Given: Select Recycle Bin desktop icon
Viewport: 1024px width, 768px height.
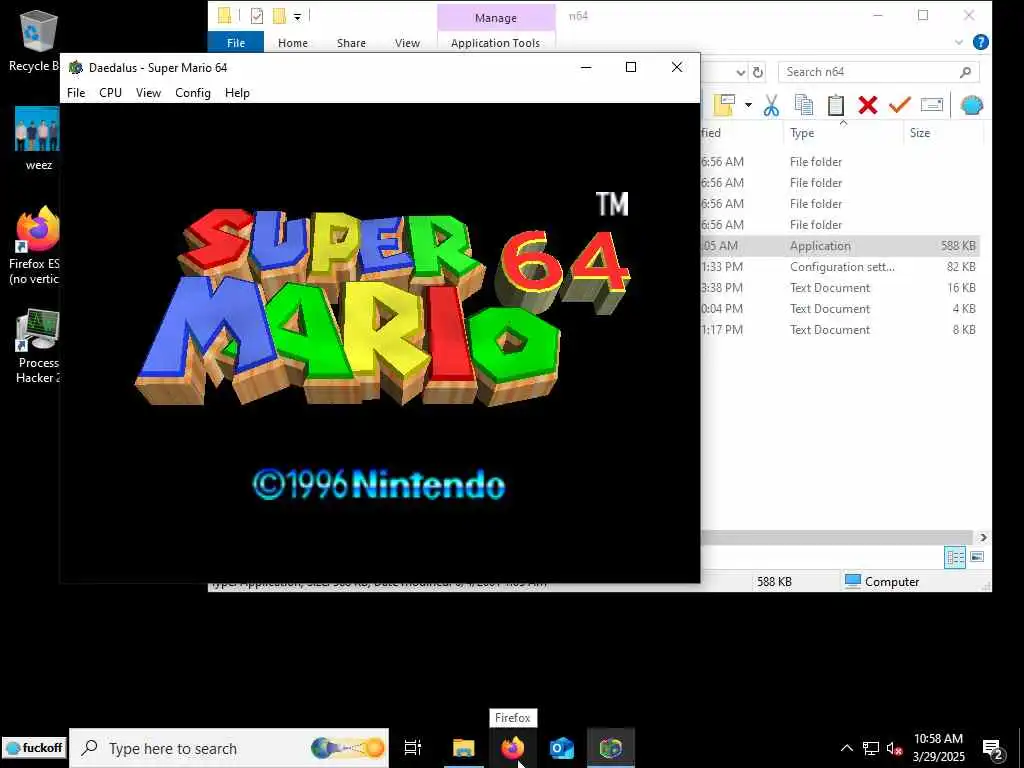Looking at the screenshot, I should (x=34, y=42).
